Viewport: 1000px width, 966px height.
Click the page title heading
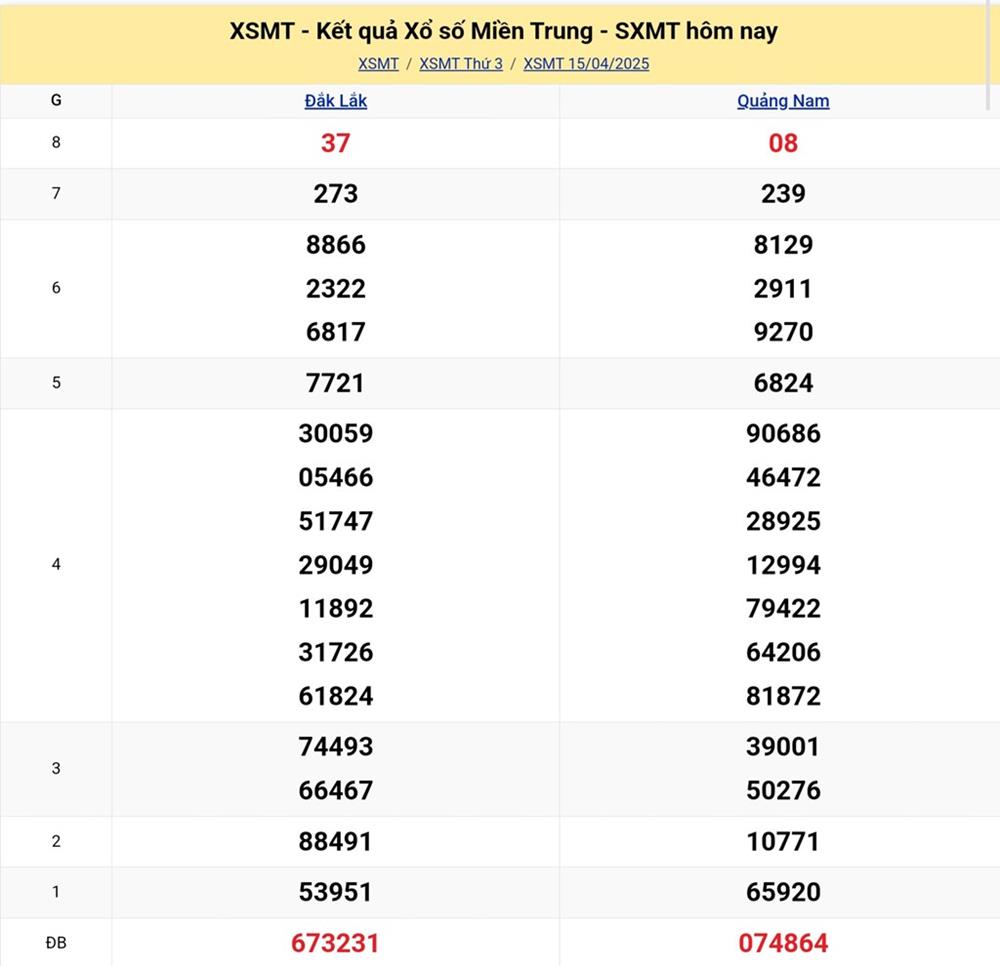pos(503,31)
